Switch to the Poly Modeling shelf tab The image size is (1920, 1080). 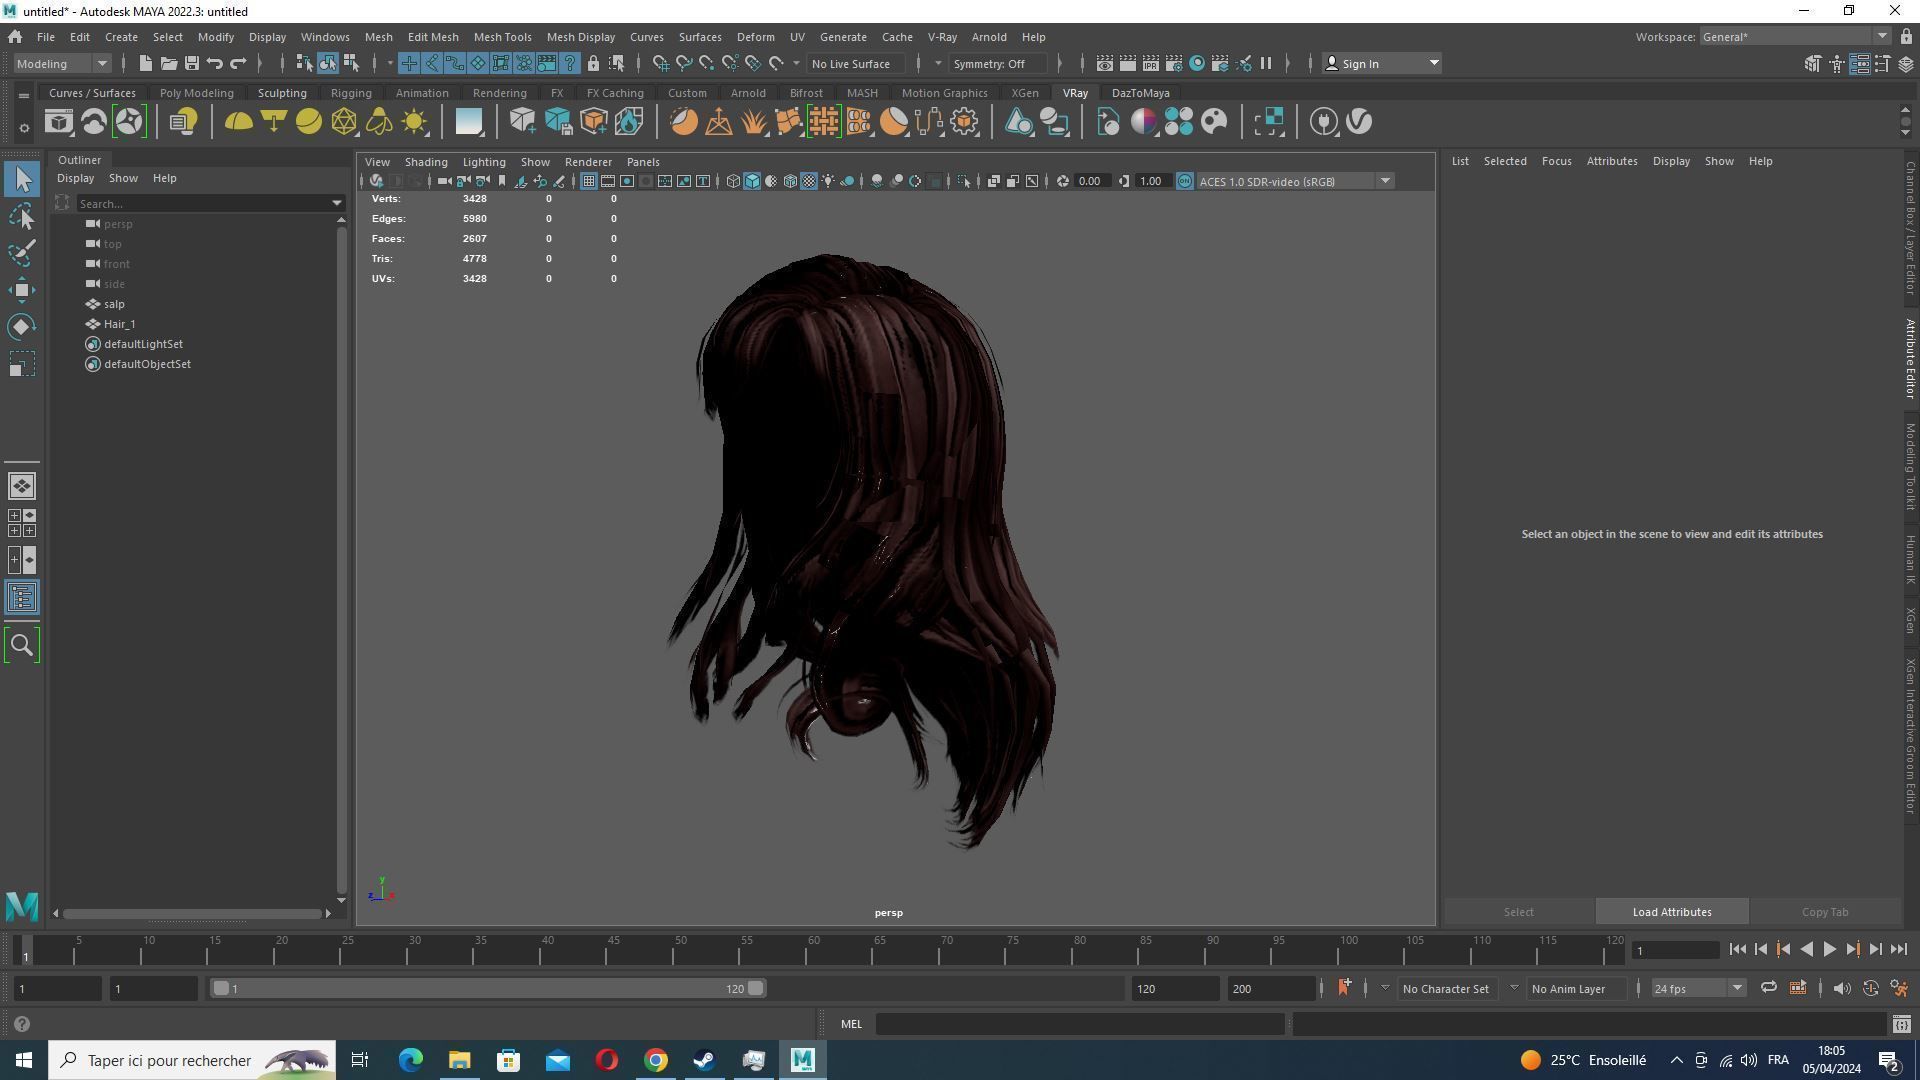coord(196,93)
